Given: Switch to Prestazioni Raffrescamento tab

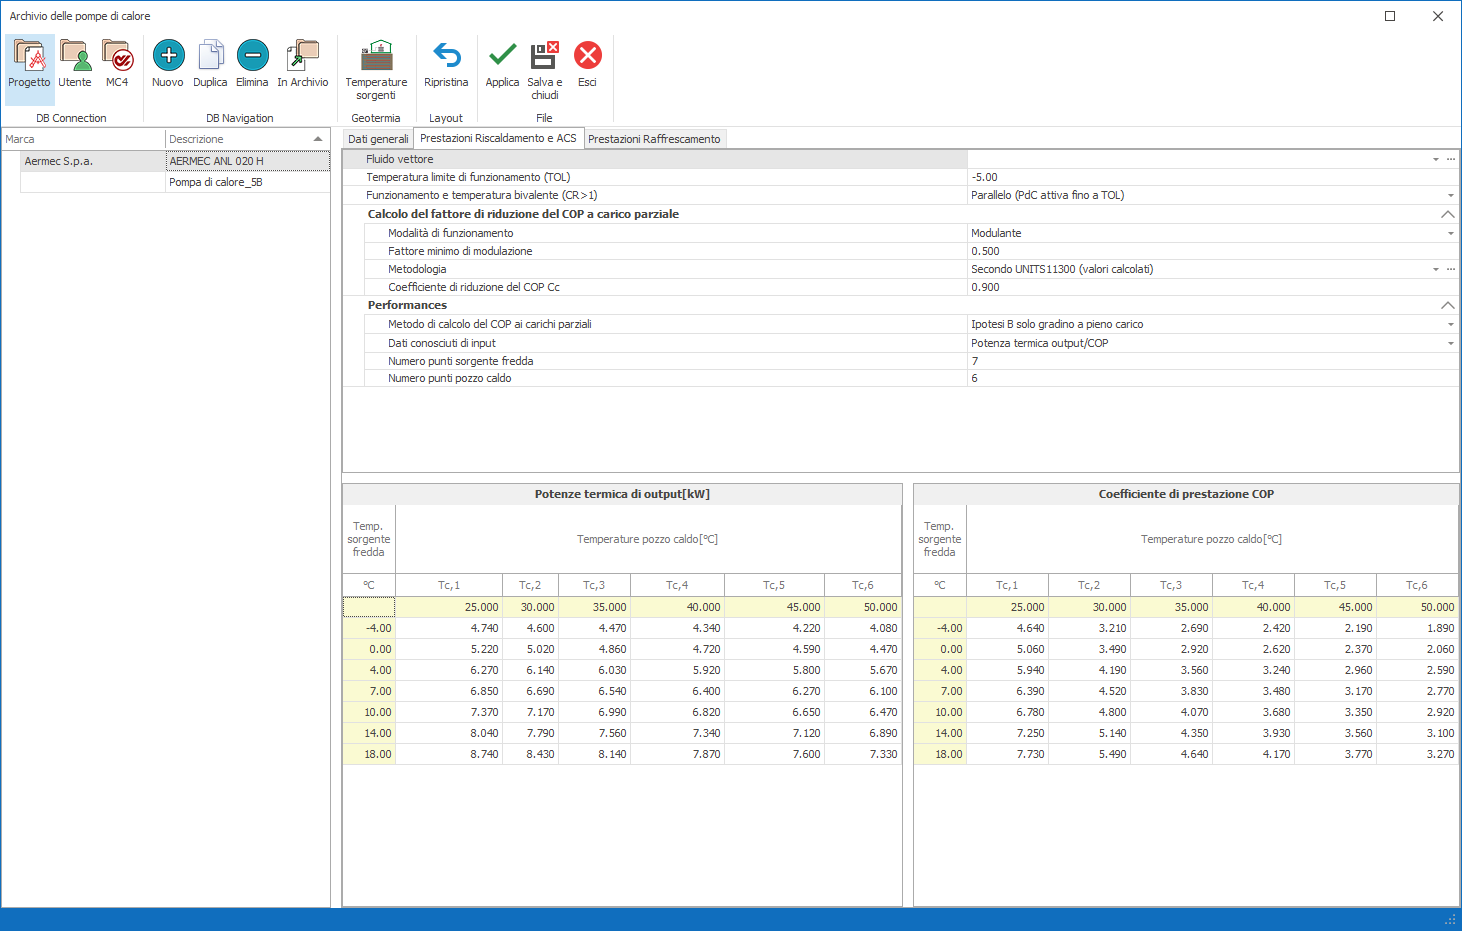Looking at the screenshot, I should 654,139.
